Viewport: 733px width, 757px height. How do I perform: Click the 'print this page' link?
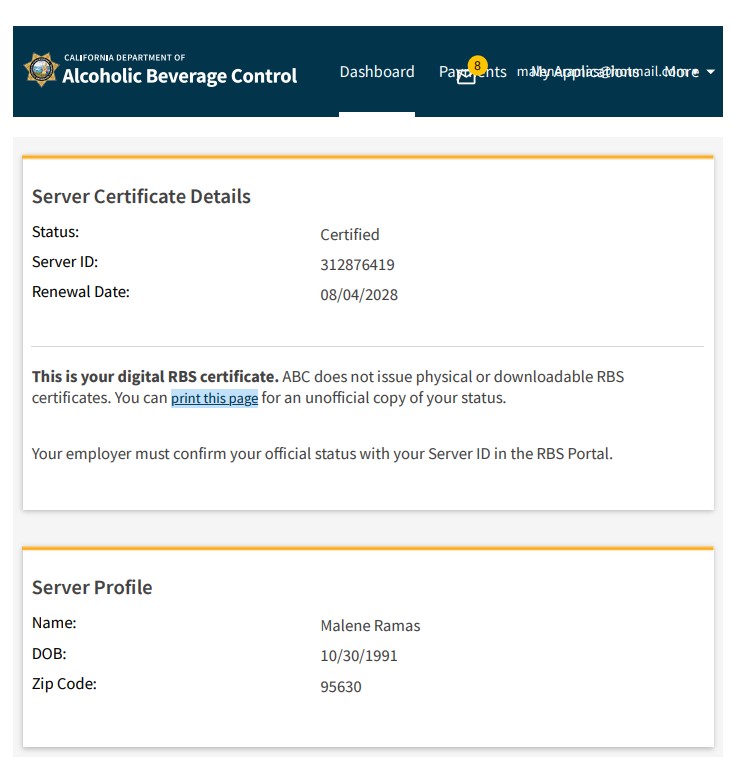(x=214, y=398)
